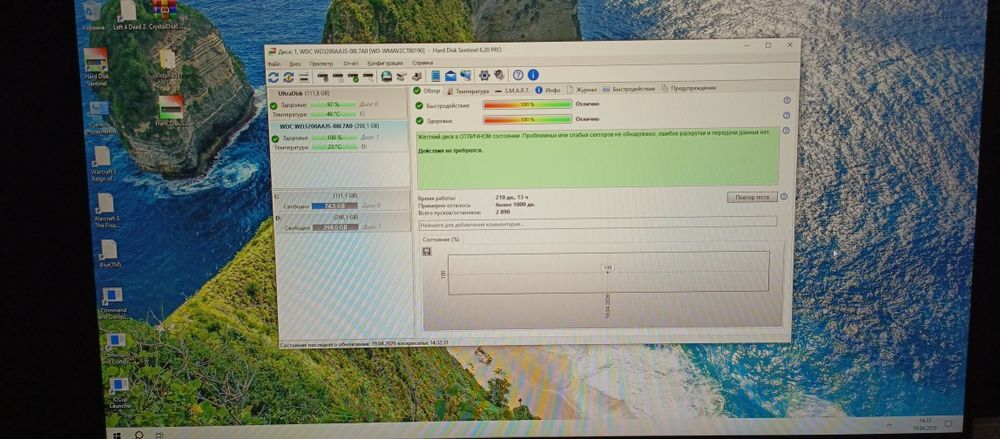Viewport: 1000px width, 439px height.
Task: Open the Корзина recycle bin desktop icon
Action: [93, 15]
